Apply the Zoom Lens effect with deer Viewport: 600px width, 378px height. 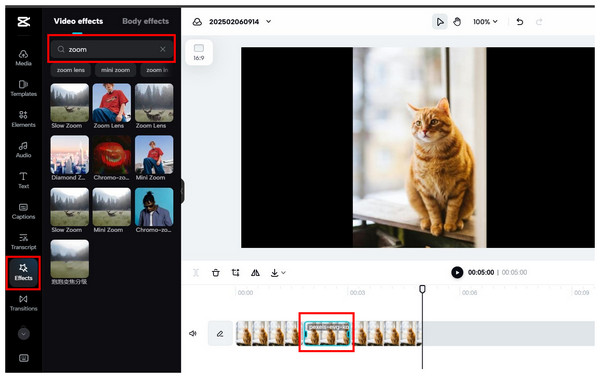[154, 103]
